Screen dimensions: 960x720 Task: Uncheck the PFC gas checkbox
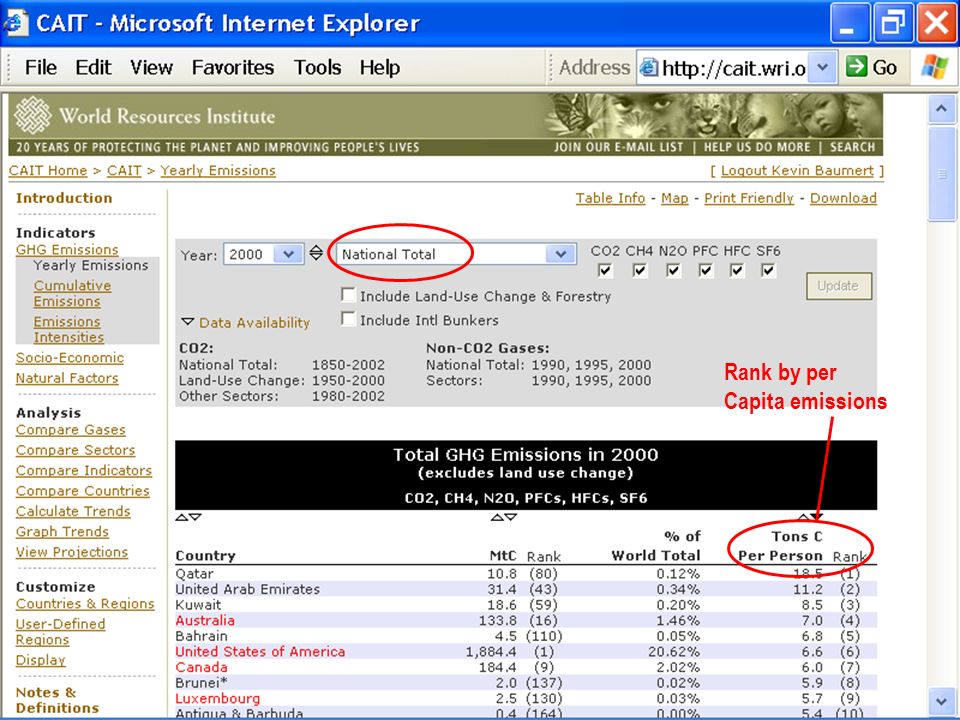[x=706, y=270]
